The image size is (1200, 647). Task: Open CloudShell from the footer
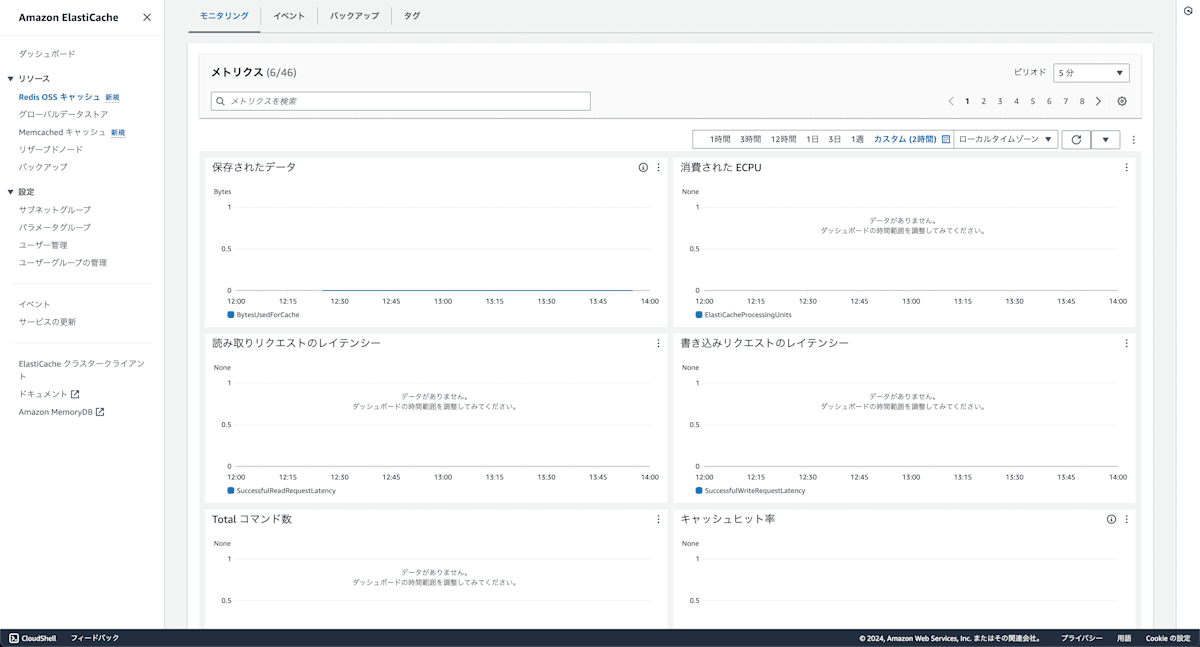33,638
